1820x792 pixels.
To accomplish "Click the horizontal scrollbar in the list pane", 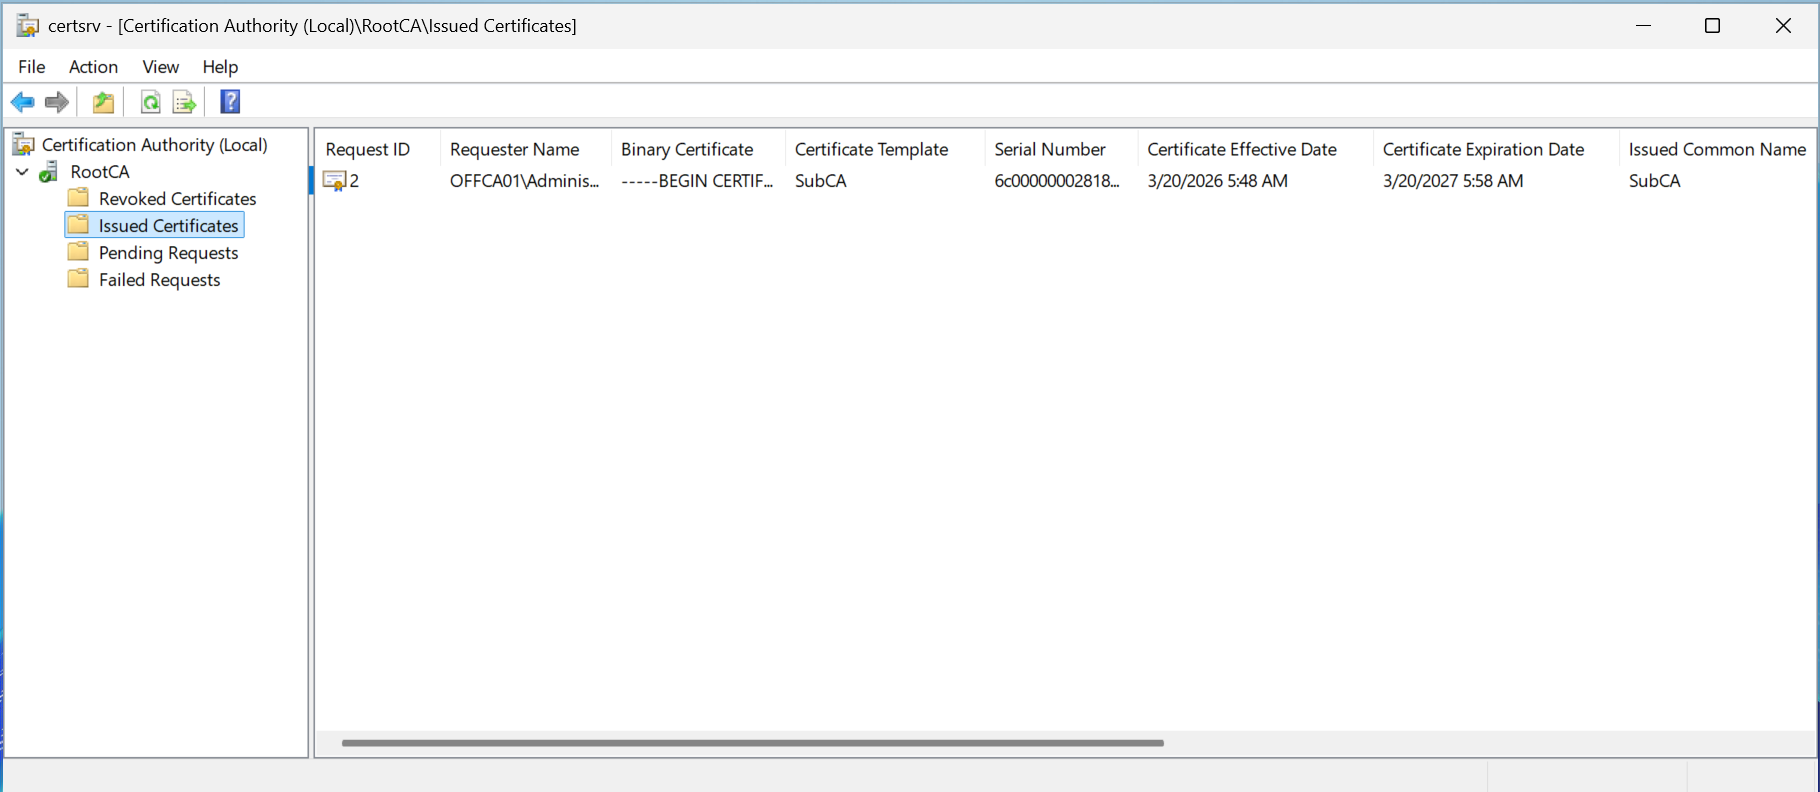I will coord(752,743).
